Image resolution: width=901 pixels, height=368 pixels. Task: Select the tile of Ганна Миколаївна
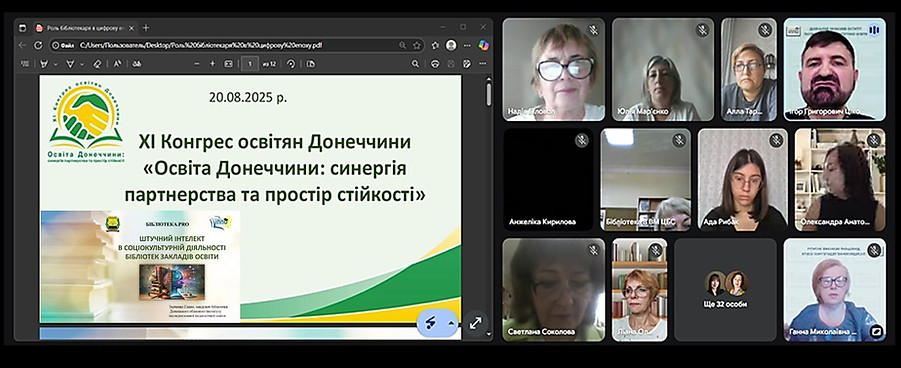834,290
